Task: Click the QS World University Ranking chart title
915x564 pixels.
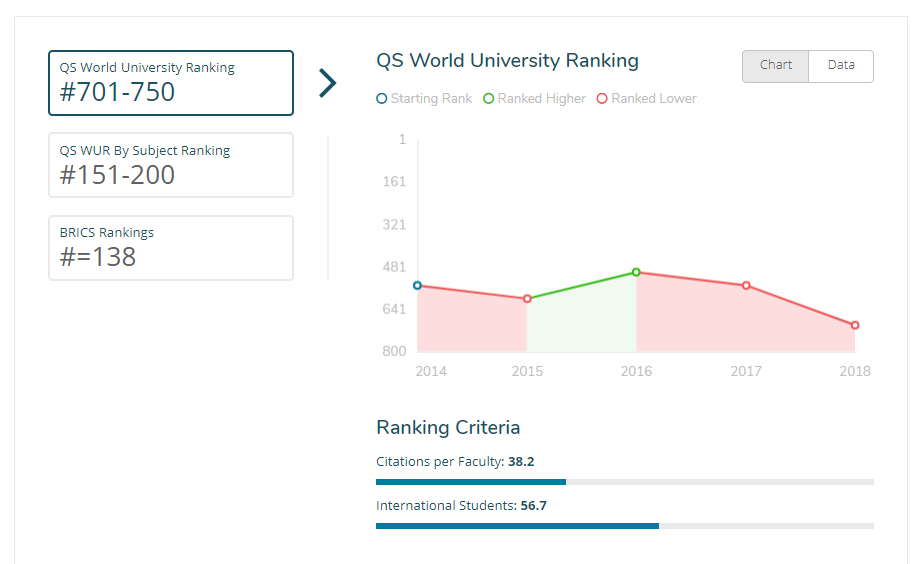Action: (507, 61)
